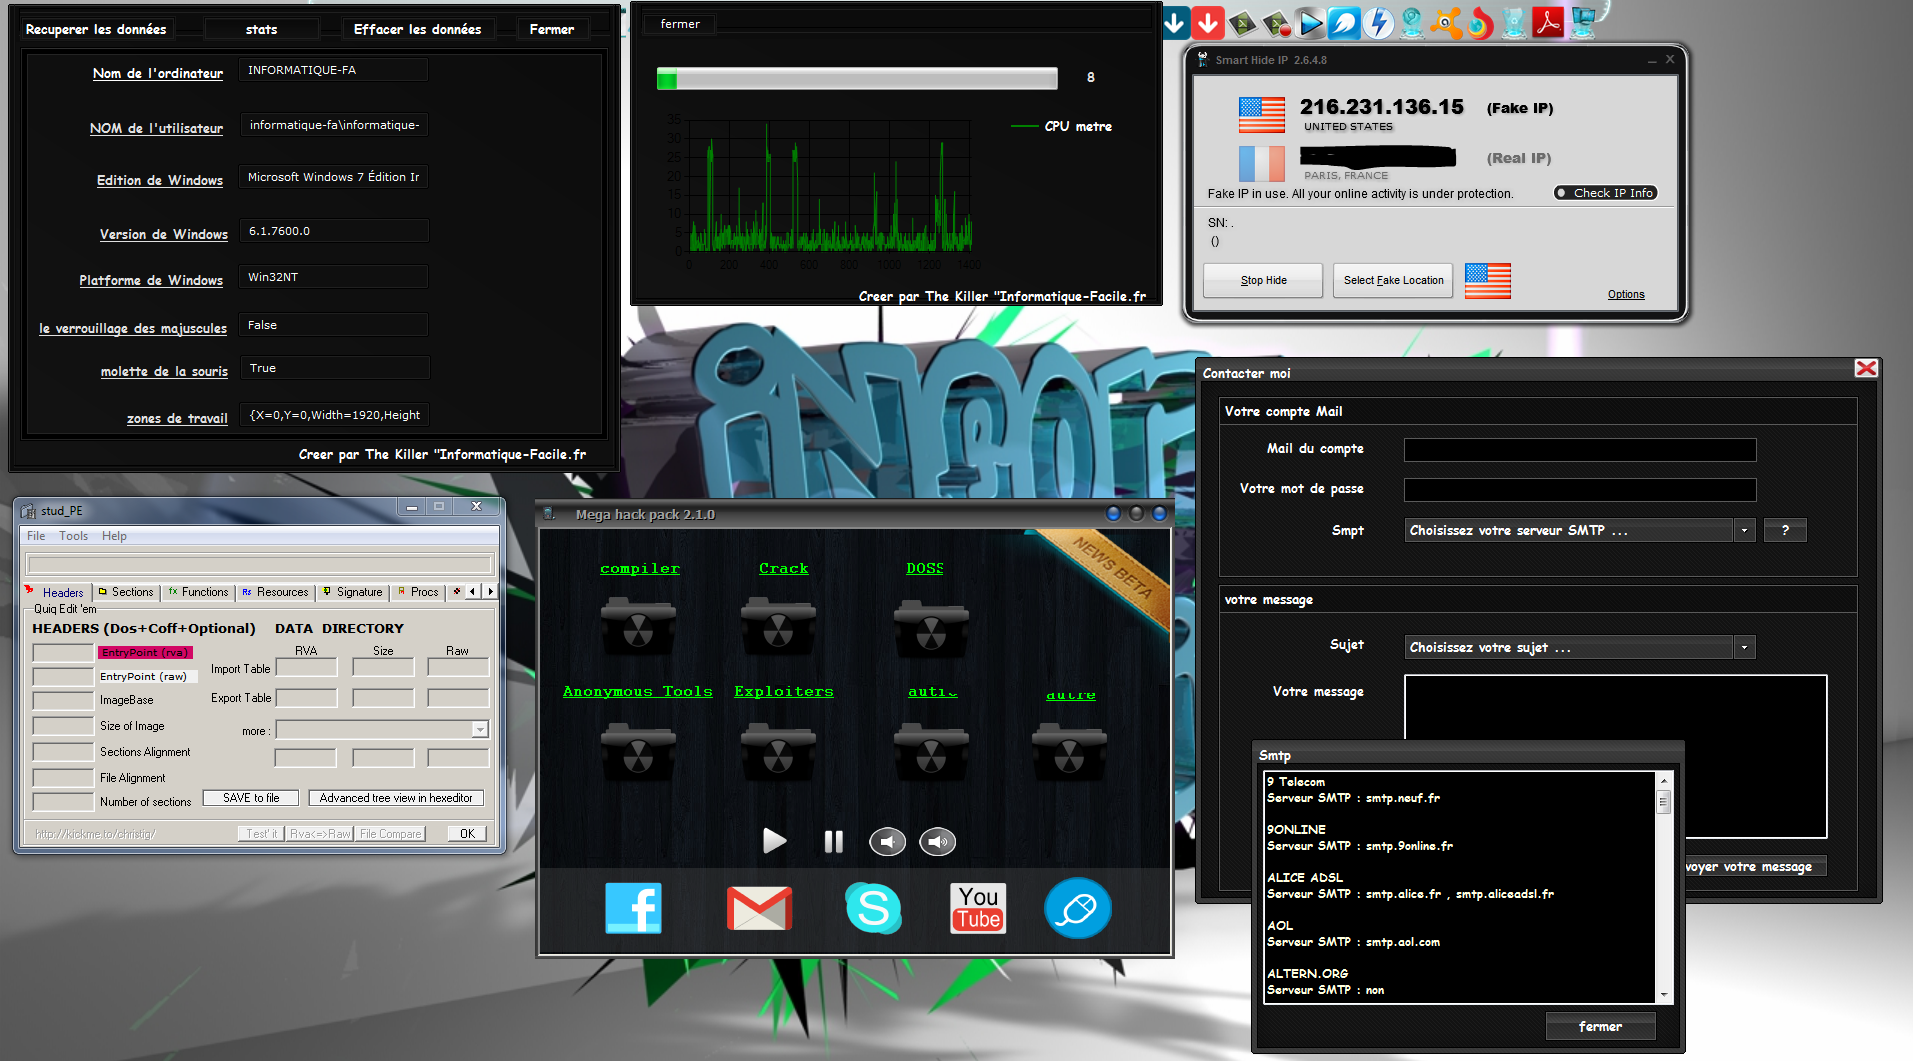Click SAVE to file button
1913x1061 pixels.
[251, 798]
